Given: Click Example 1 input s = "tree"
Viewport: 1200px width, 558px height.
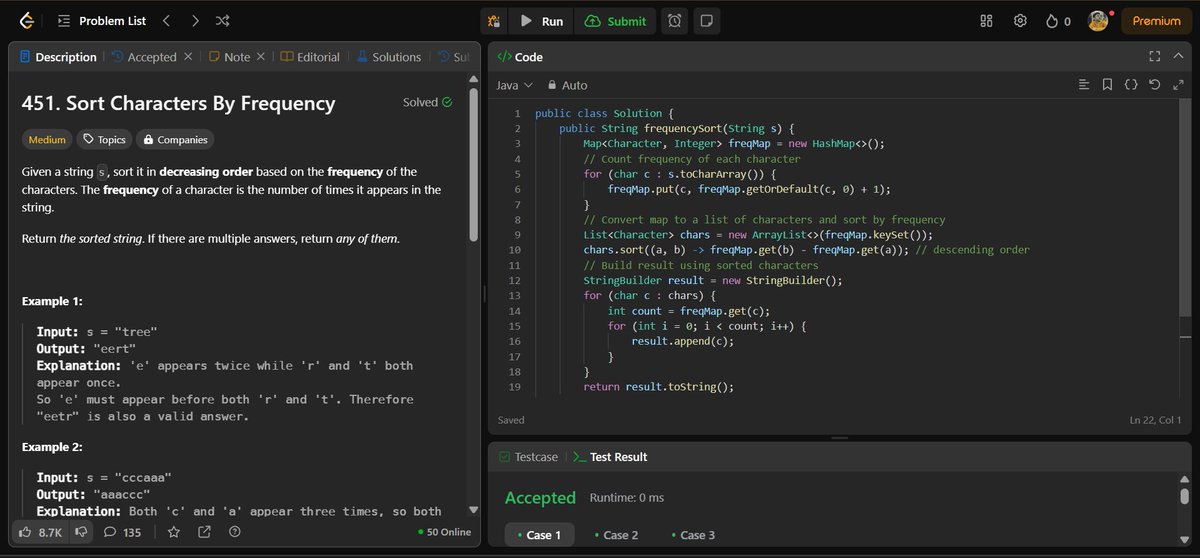Looking at the screenshot, I should pyautogui.click(x=98, y=332).
